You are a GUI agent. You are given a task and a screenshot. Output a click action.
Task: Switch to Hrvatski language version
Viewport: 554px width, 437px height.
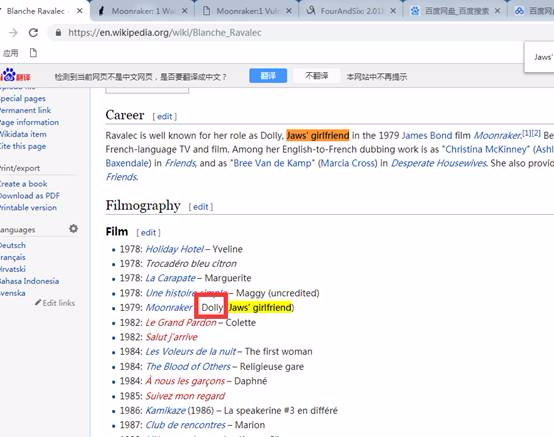click(x=13, y=269)
